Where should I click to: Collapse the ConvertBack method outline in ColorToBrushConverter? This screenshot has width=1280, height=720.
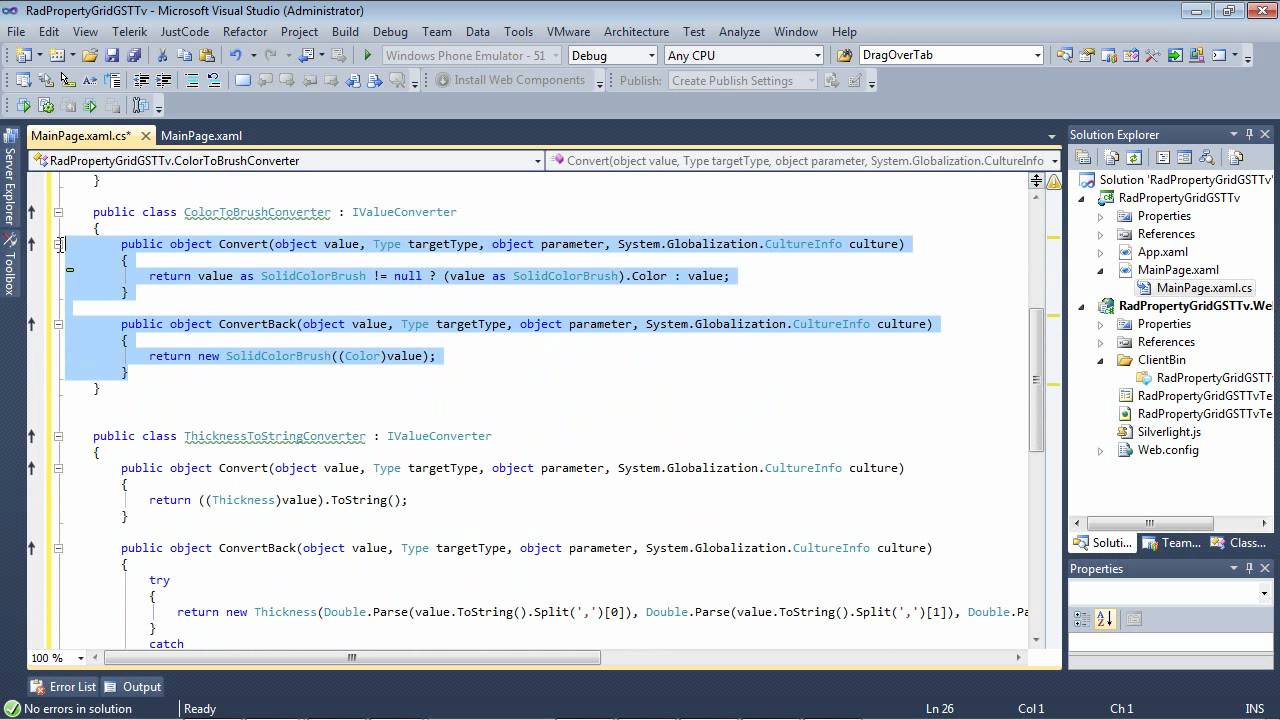coord(58,324)
